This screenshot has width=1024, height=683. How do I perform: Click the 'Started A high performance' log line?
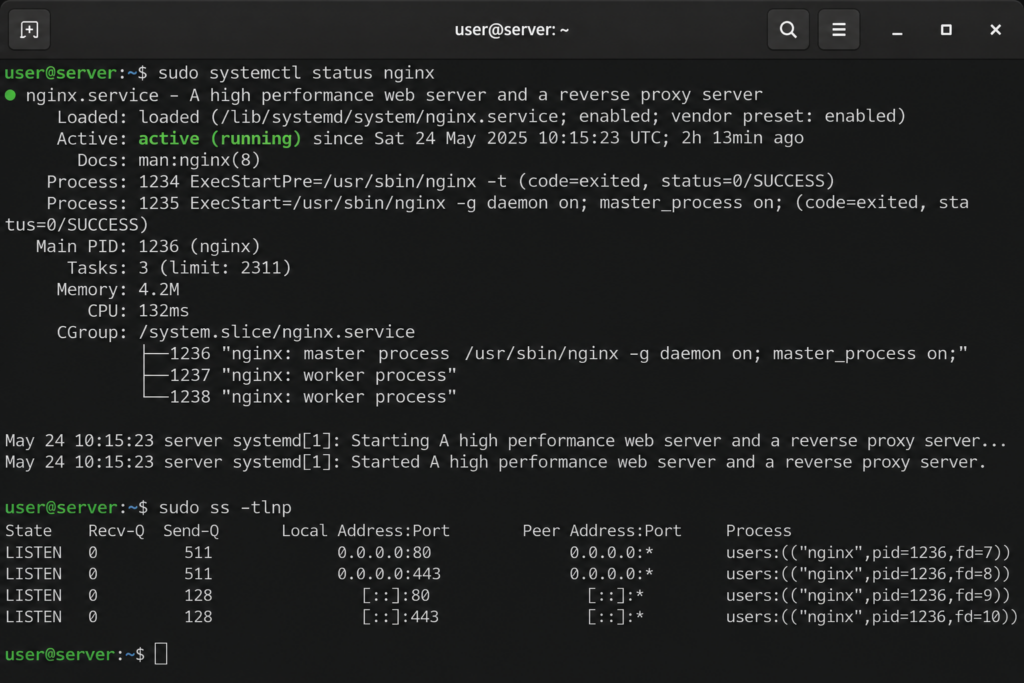pyautogui.click(x=496, y=462)
